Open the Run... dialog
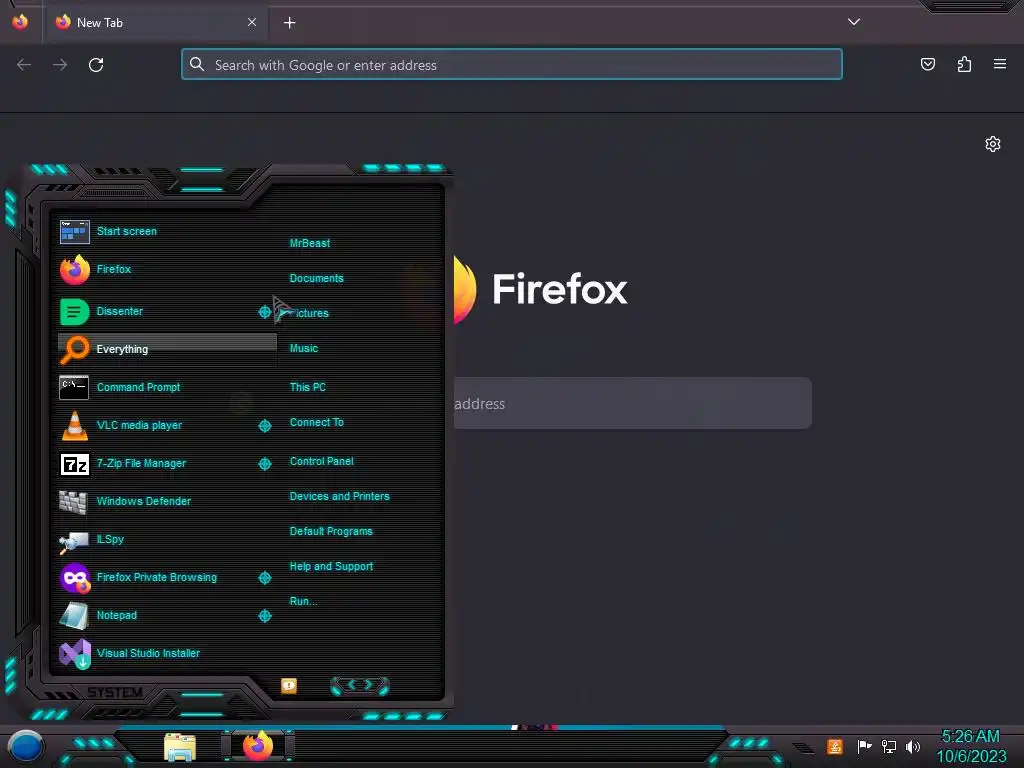1024x768 pixels. coord(303,601)
